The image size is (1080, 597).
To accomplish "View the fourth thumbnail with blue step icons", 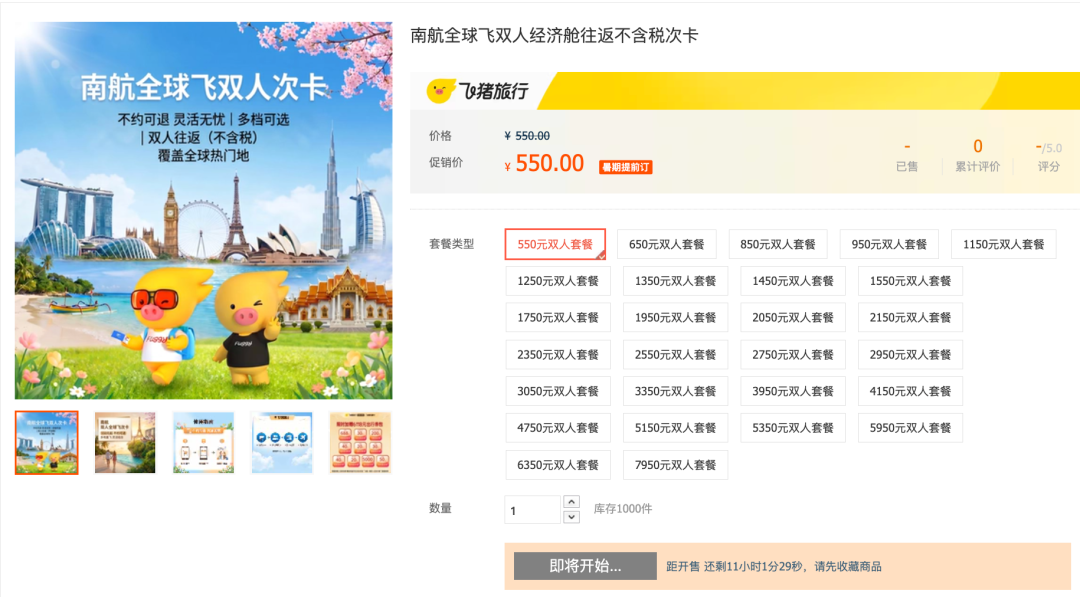I will pos(282,443).
